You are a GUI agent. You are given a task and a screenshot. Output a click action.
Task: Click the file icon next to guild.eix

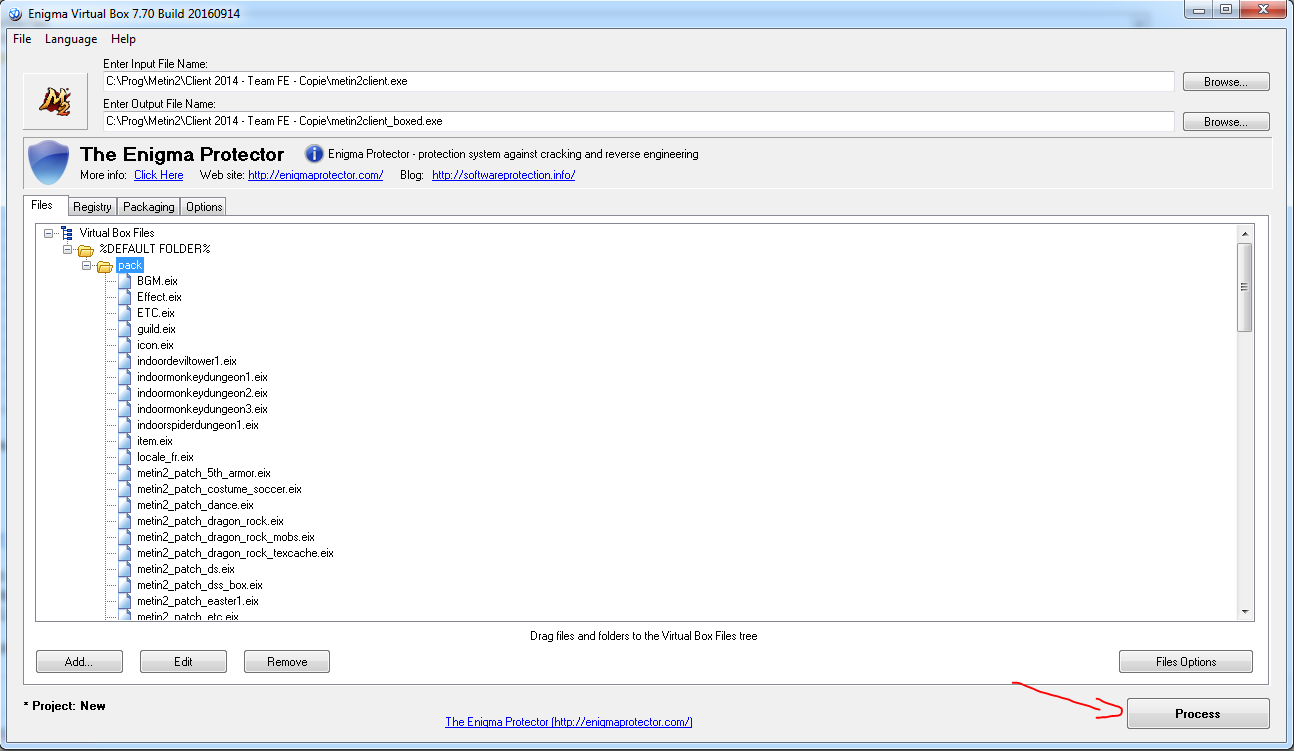pyautogui.click(x=124, y=329)
